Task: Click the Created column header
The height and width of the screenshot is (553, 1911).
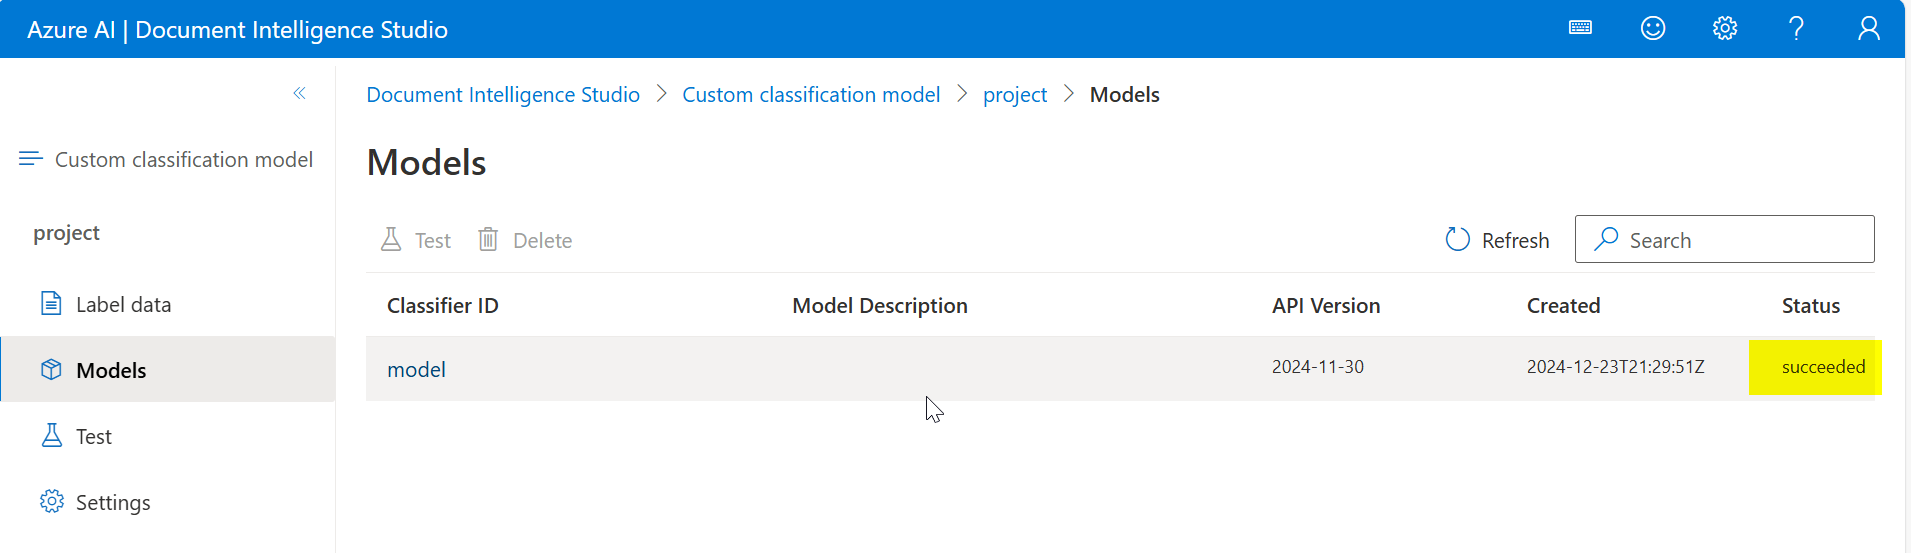Action: coord(1563,305)
